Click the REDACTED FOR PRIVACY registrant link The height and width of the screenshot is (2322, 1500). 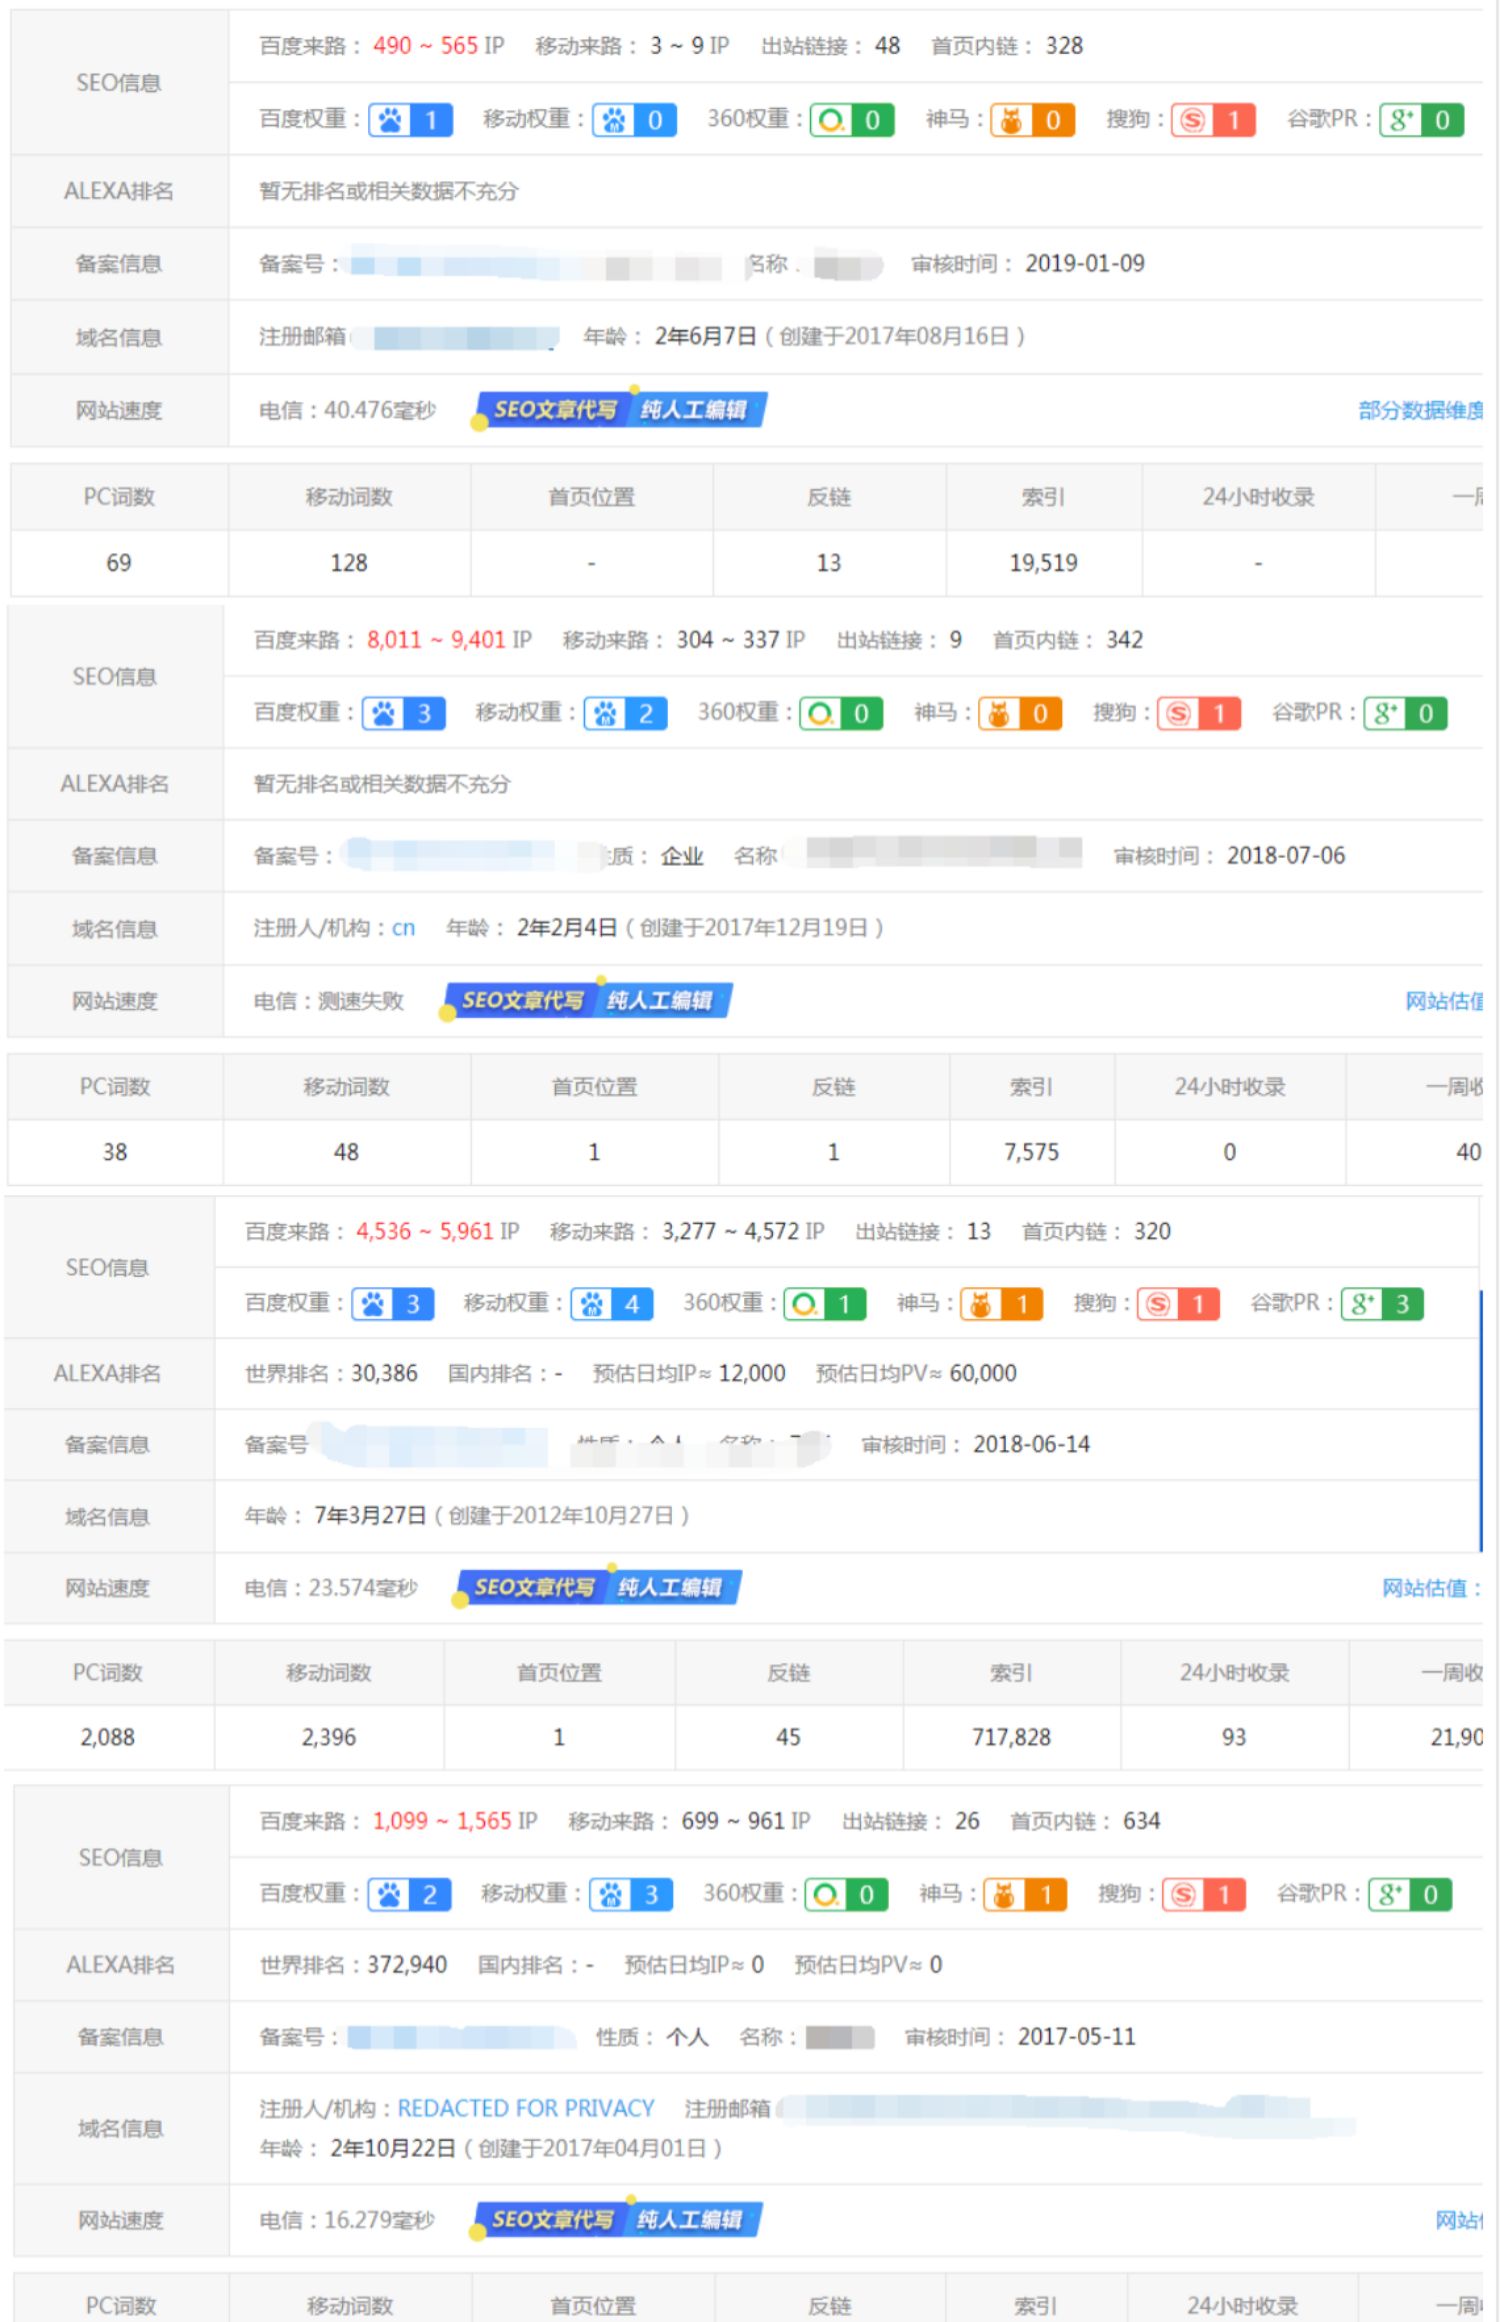pos(526,2108)
